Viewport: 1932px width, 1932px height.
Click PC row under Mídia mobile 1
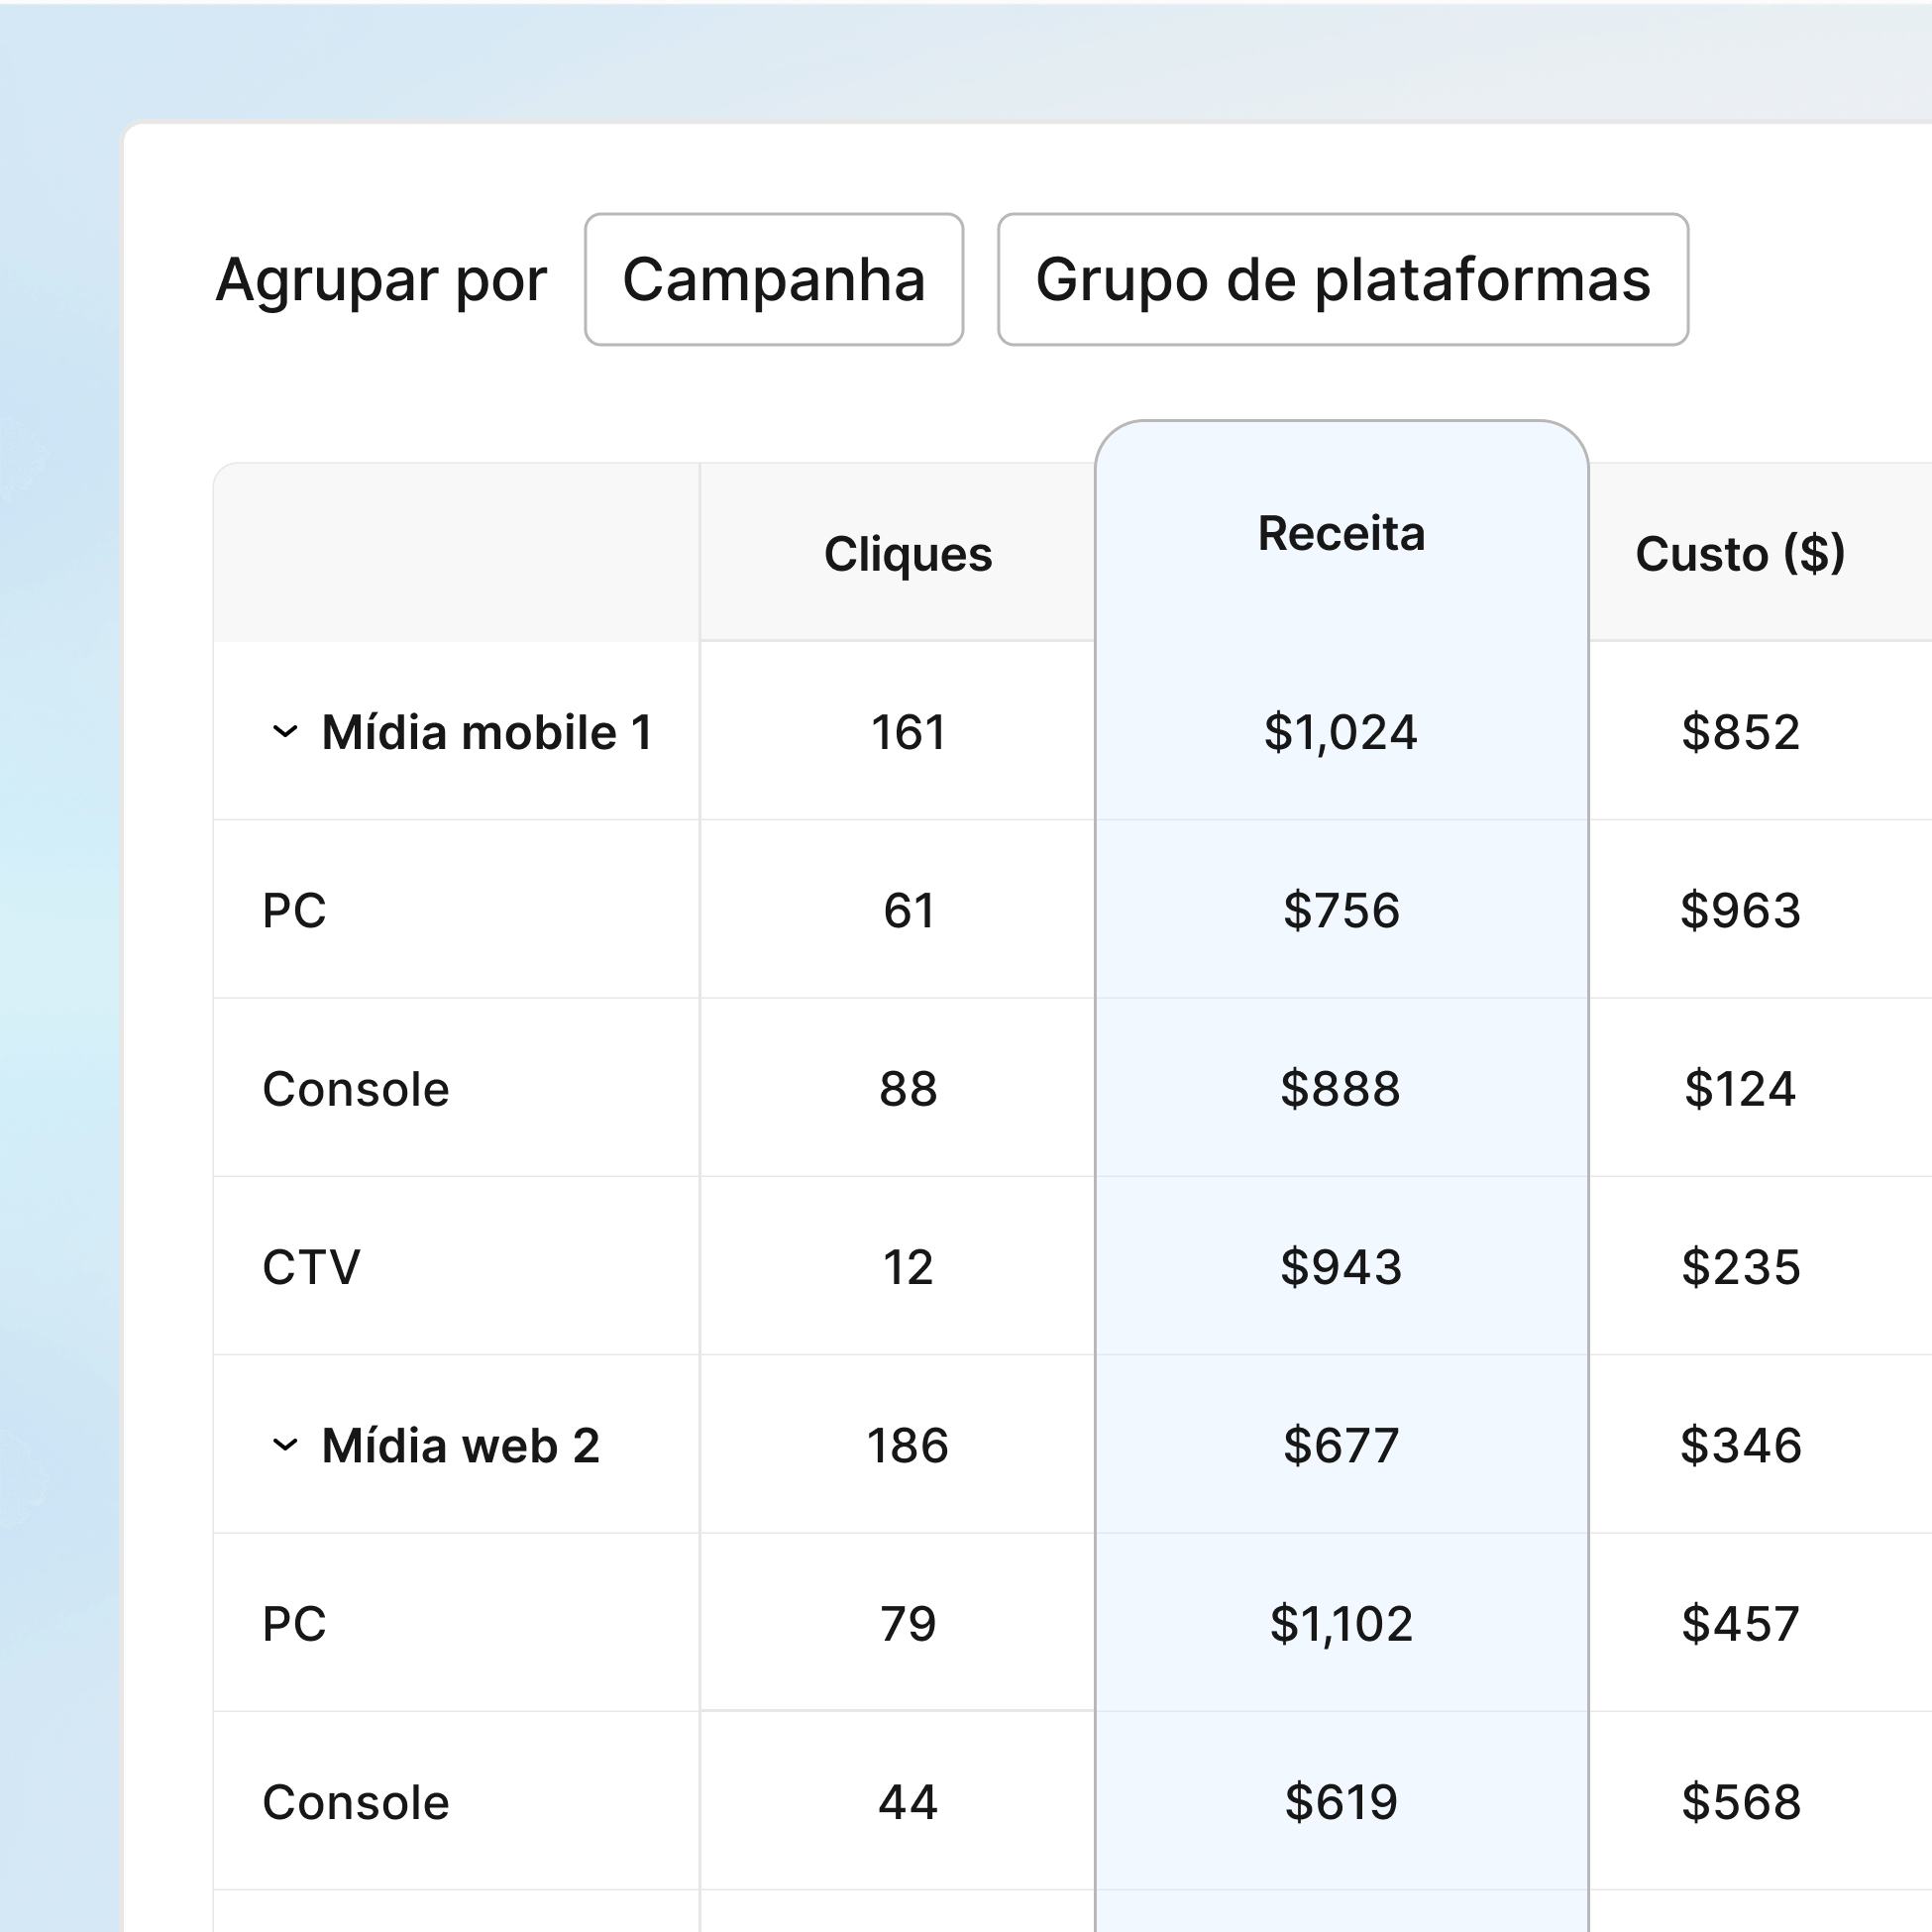[294, 910]
